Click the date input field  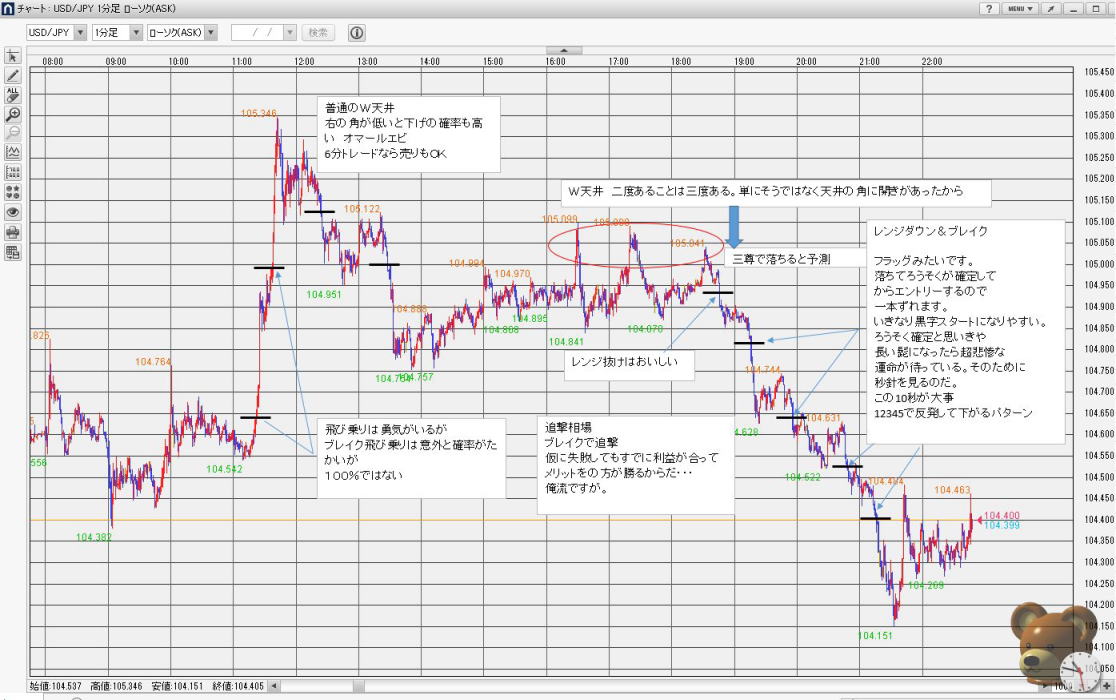click(x=257, y=33)
